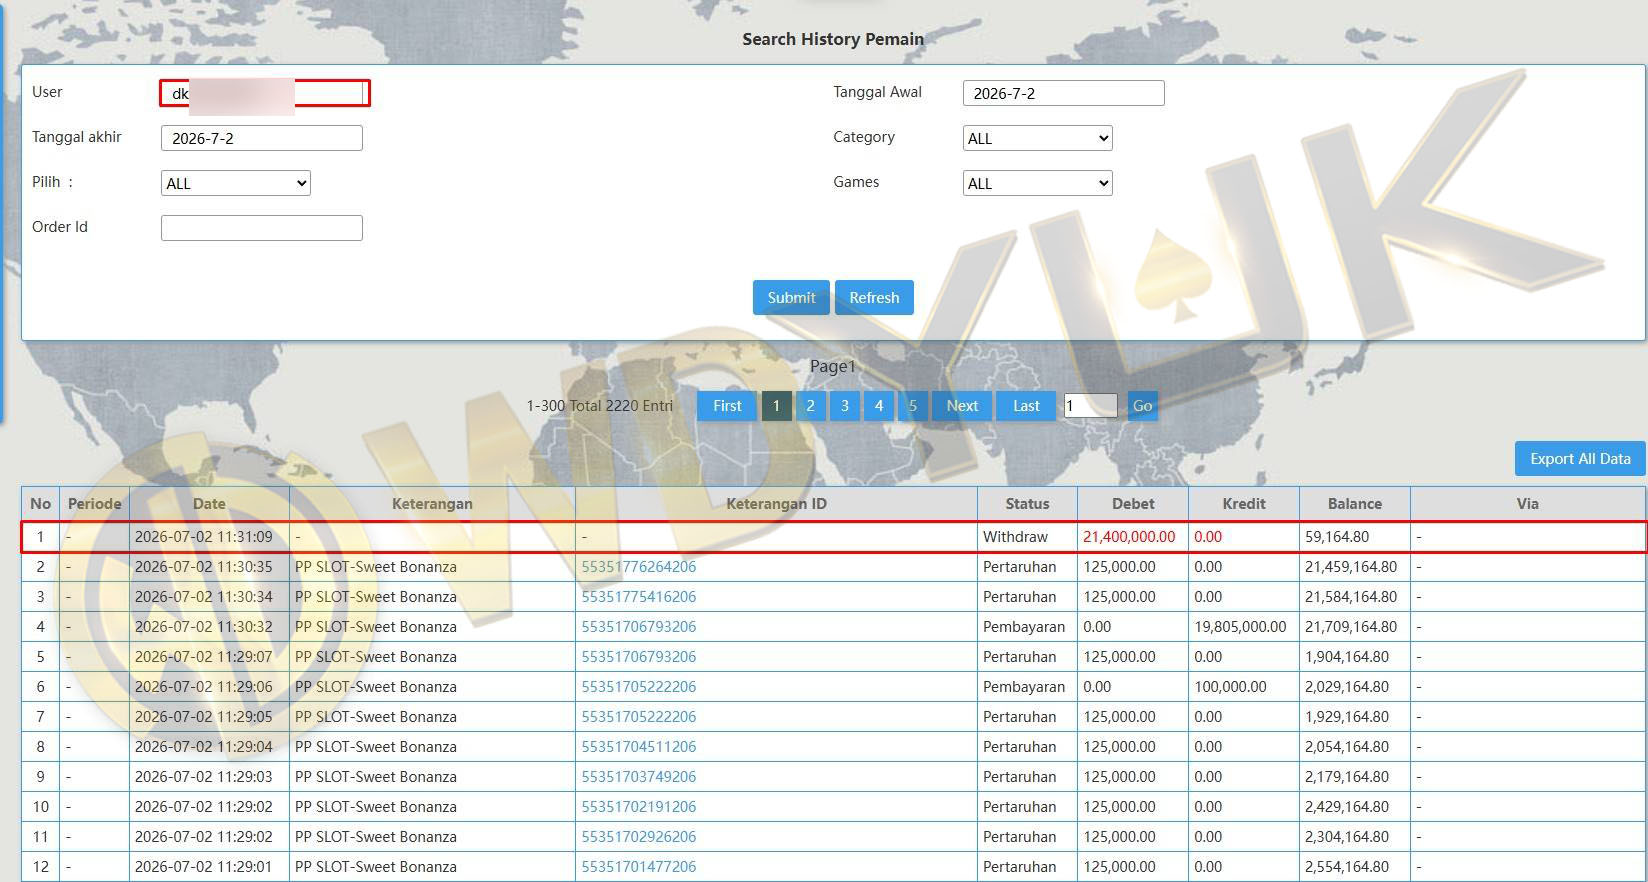Jump to page 2
The width and height of the screenshot is (1648, 882).
click(x=810, y=406)
